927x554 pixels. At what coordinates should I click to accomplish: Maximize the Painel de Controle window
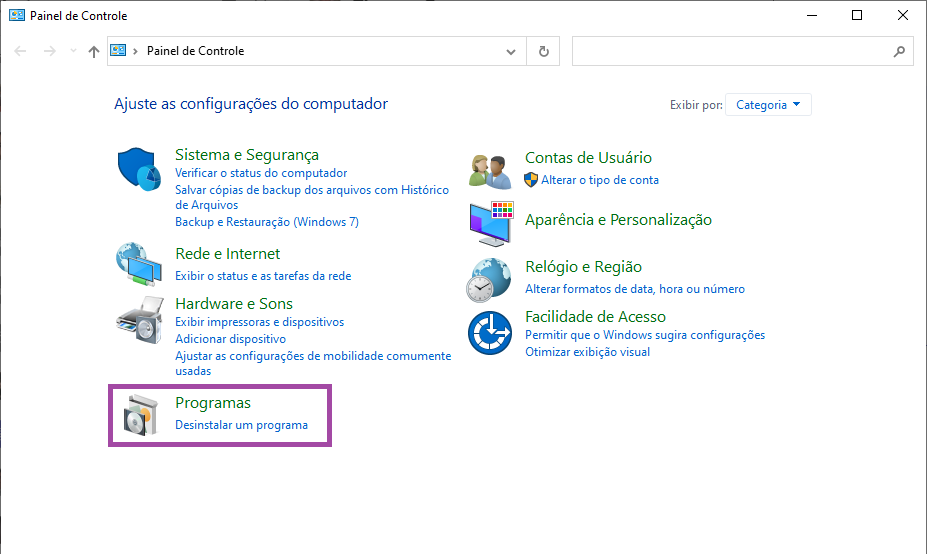coord(857,15)
